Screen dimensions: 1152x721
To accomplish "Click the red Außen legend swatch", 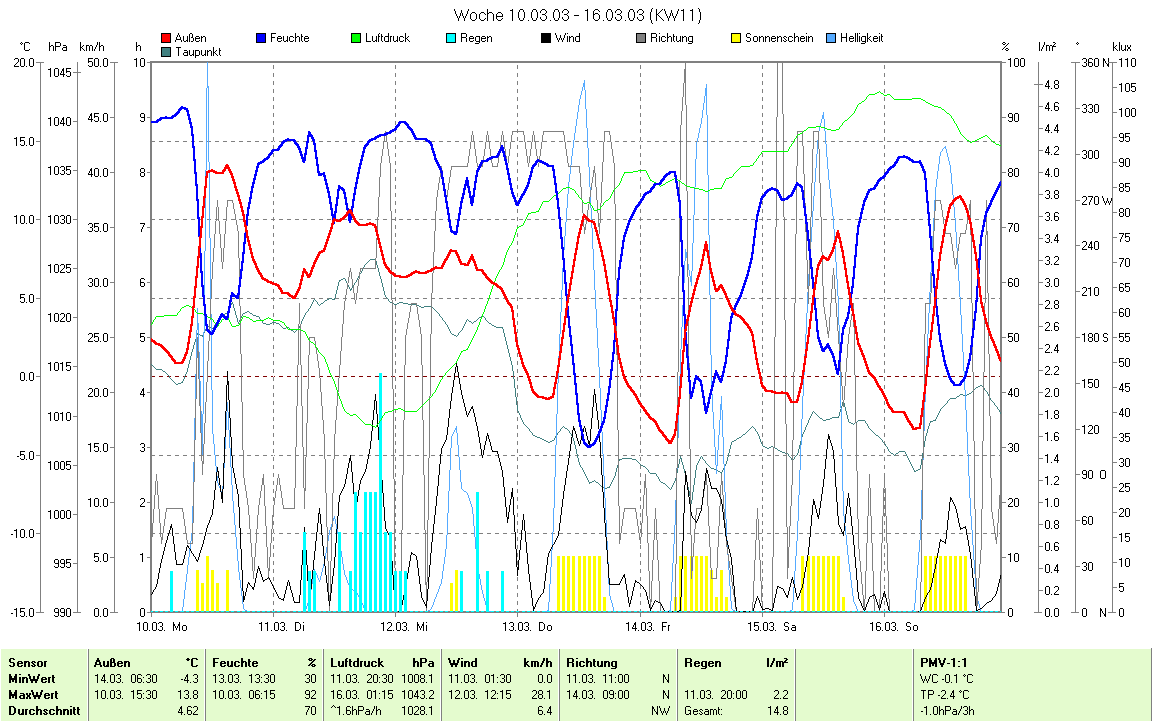I will coord(166,39).
